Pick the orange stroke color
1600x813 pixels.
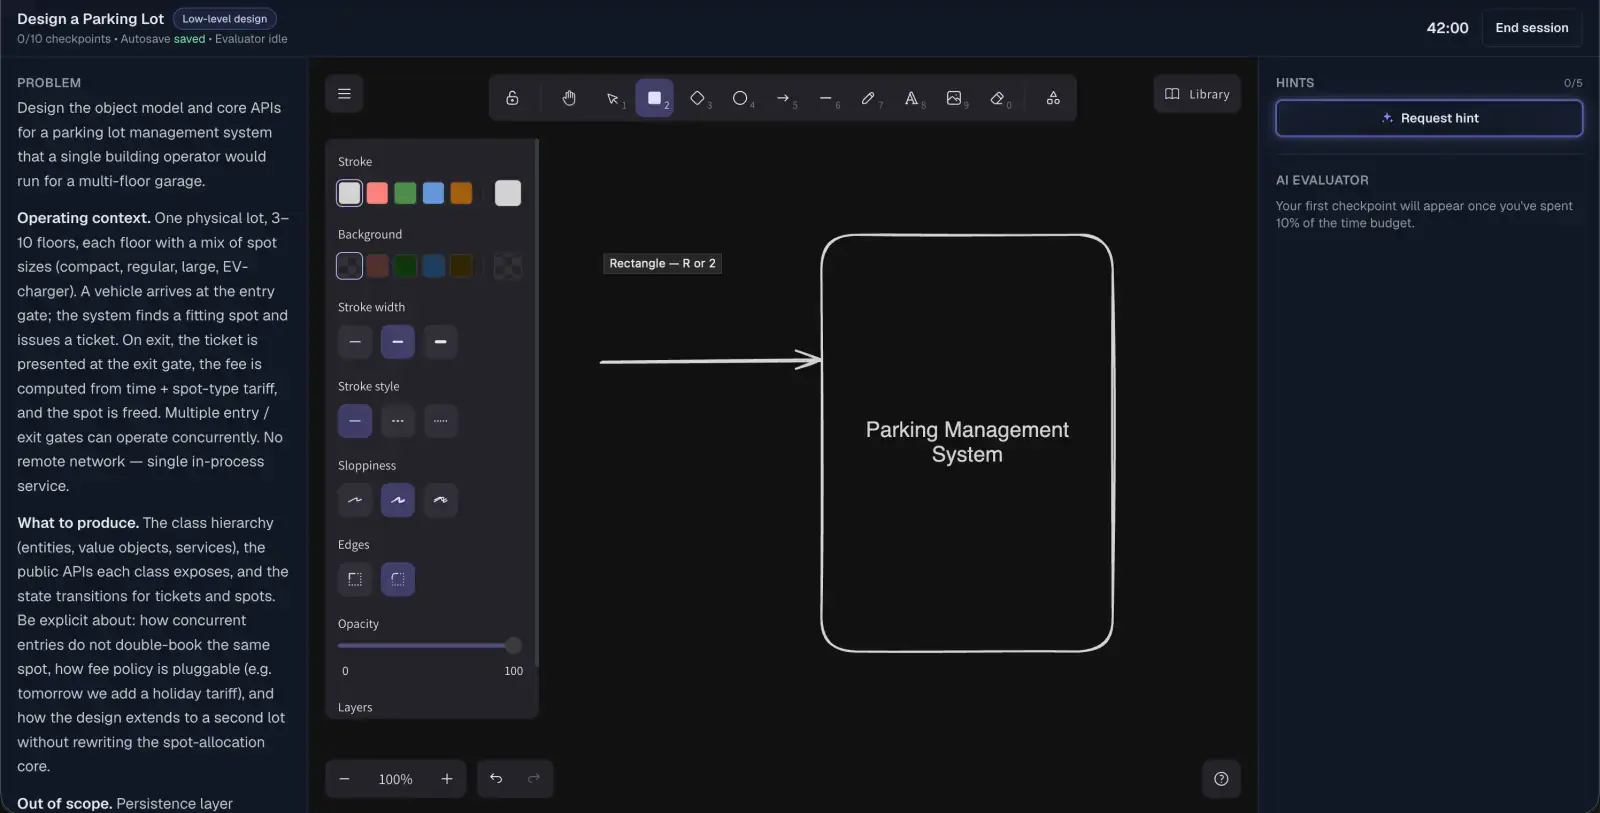(x=461, y=193)
